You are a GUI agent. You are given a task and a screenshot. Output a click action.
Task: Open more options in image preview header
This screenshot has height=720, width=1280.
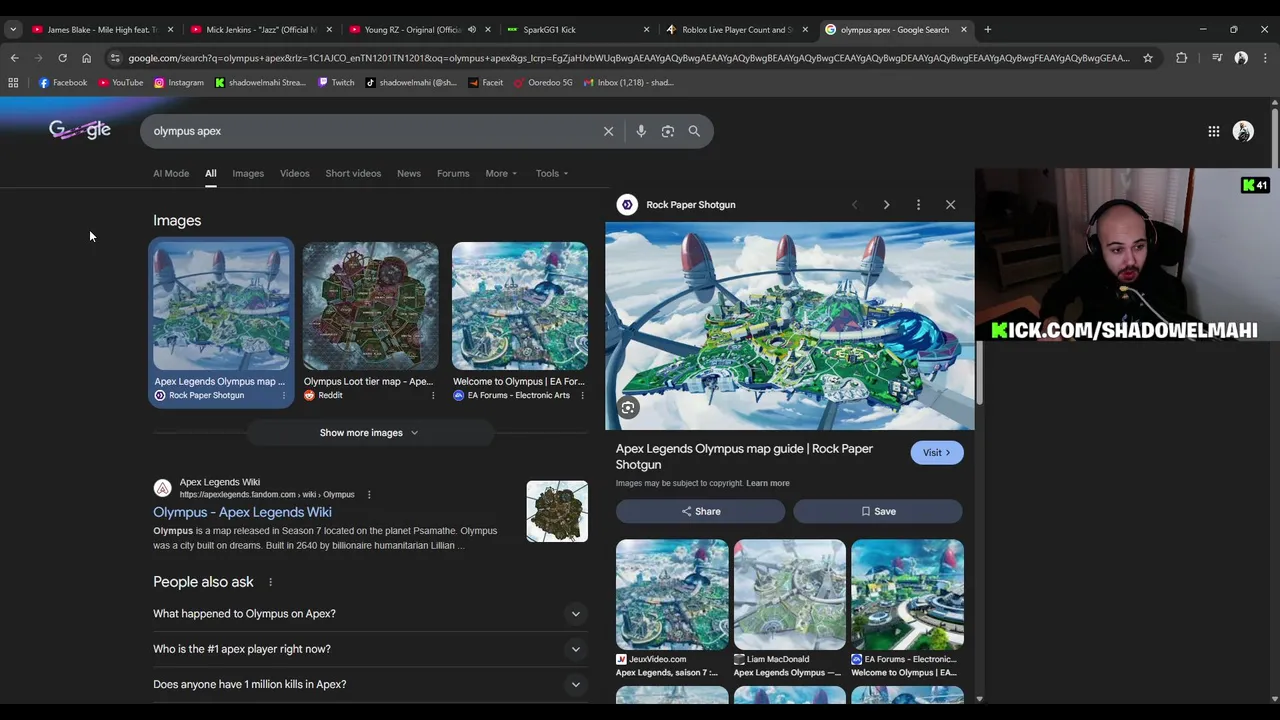tap(918, 205)
